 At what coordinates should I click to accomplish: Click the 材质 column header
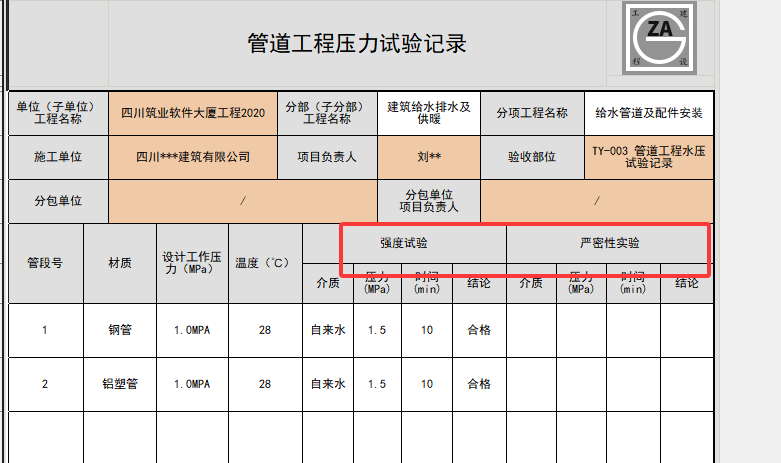(x=120, y=263)
